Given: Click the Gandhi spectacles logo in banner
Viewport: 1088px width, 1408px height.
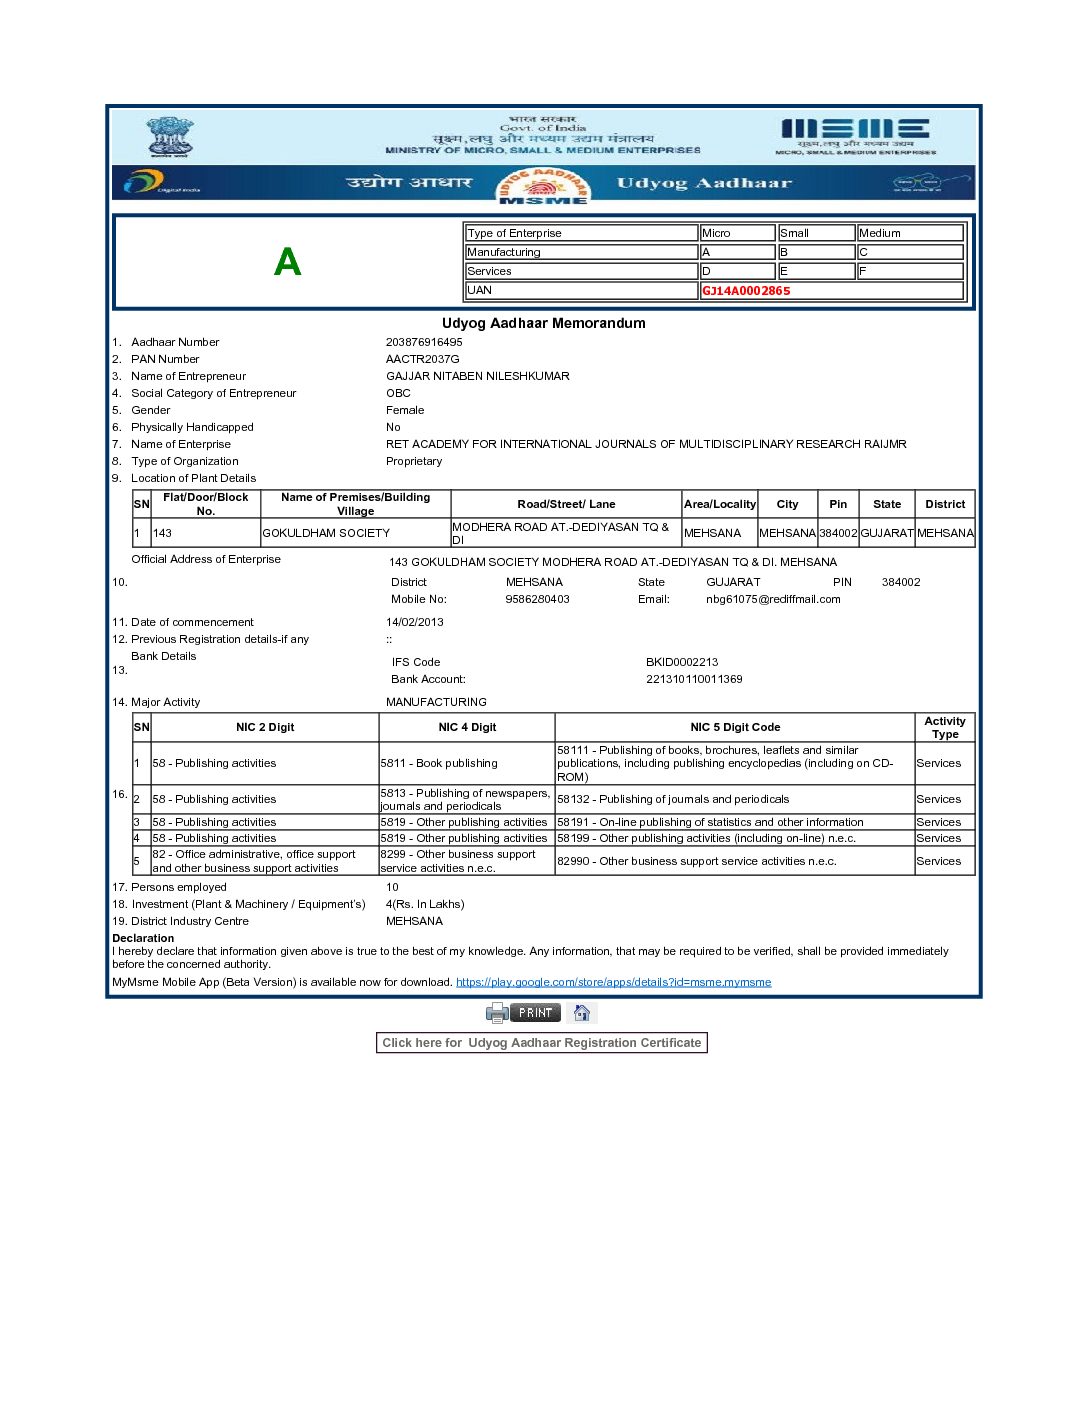Looking at the screenshot, I should point(918,183).
